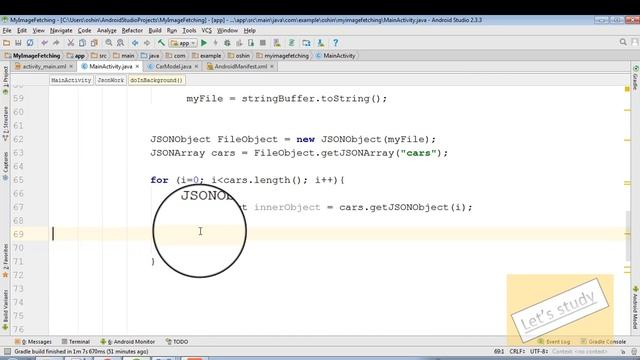Click MyImageFetching breadcrumb in navigation bar
The image size is (640, 360).
[x=33, y=56]
